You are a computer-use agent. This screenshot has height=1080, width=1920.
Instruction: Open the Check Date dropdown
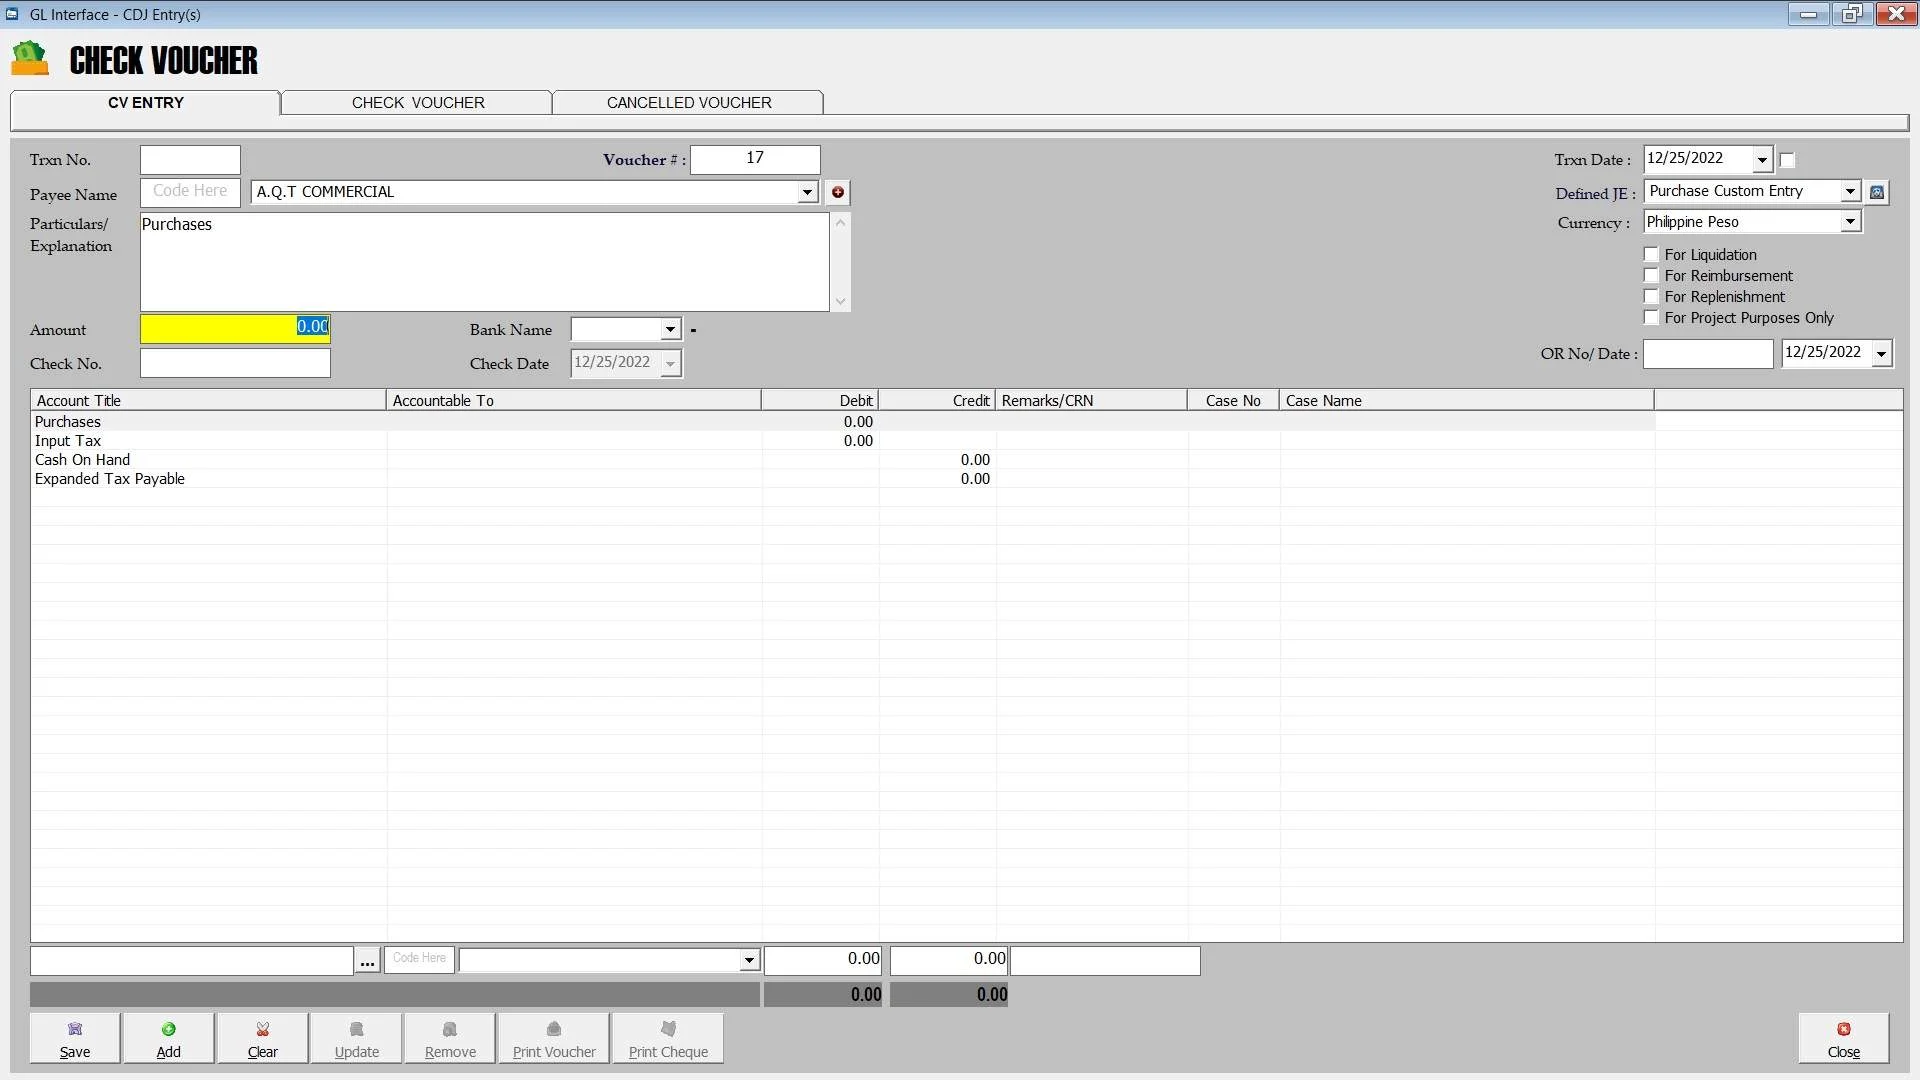670,363
